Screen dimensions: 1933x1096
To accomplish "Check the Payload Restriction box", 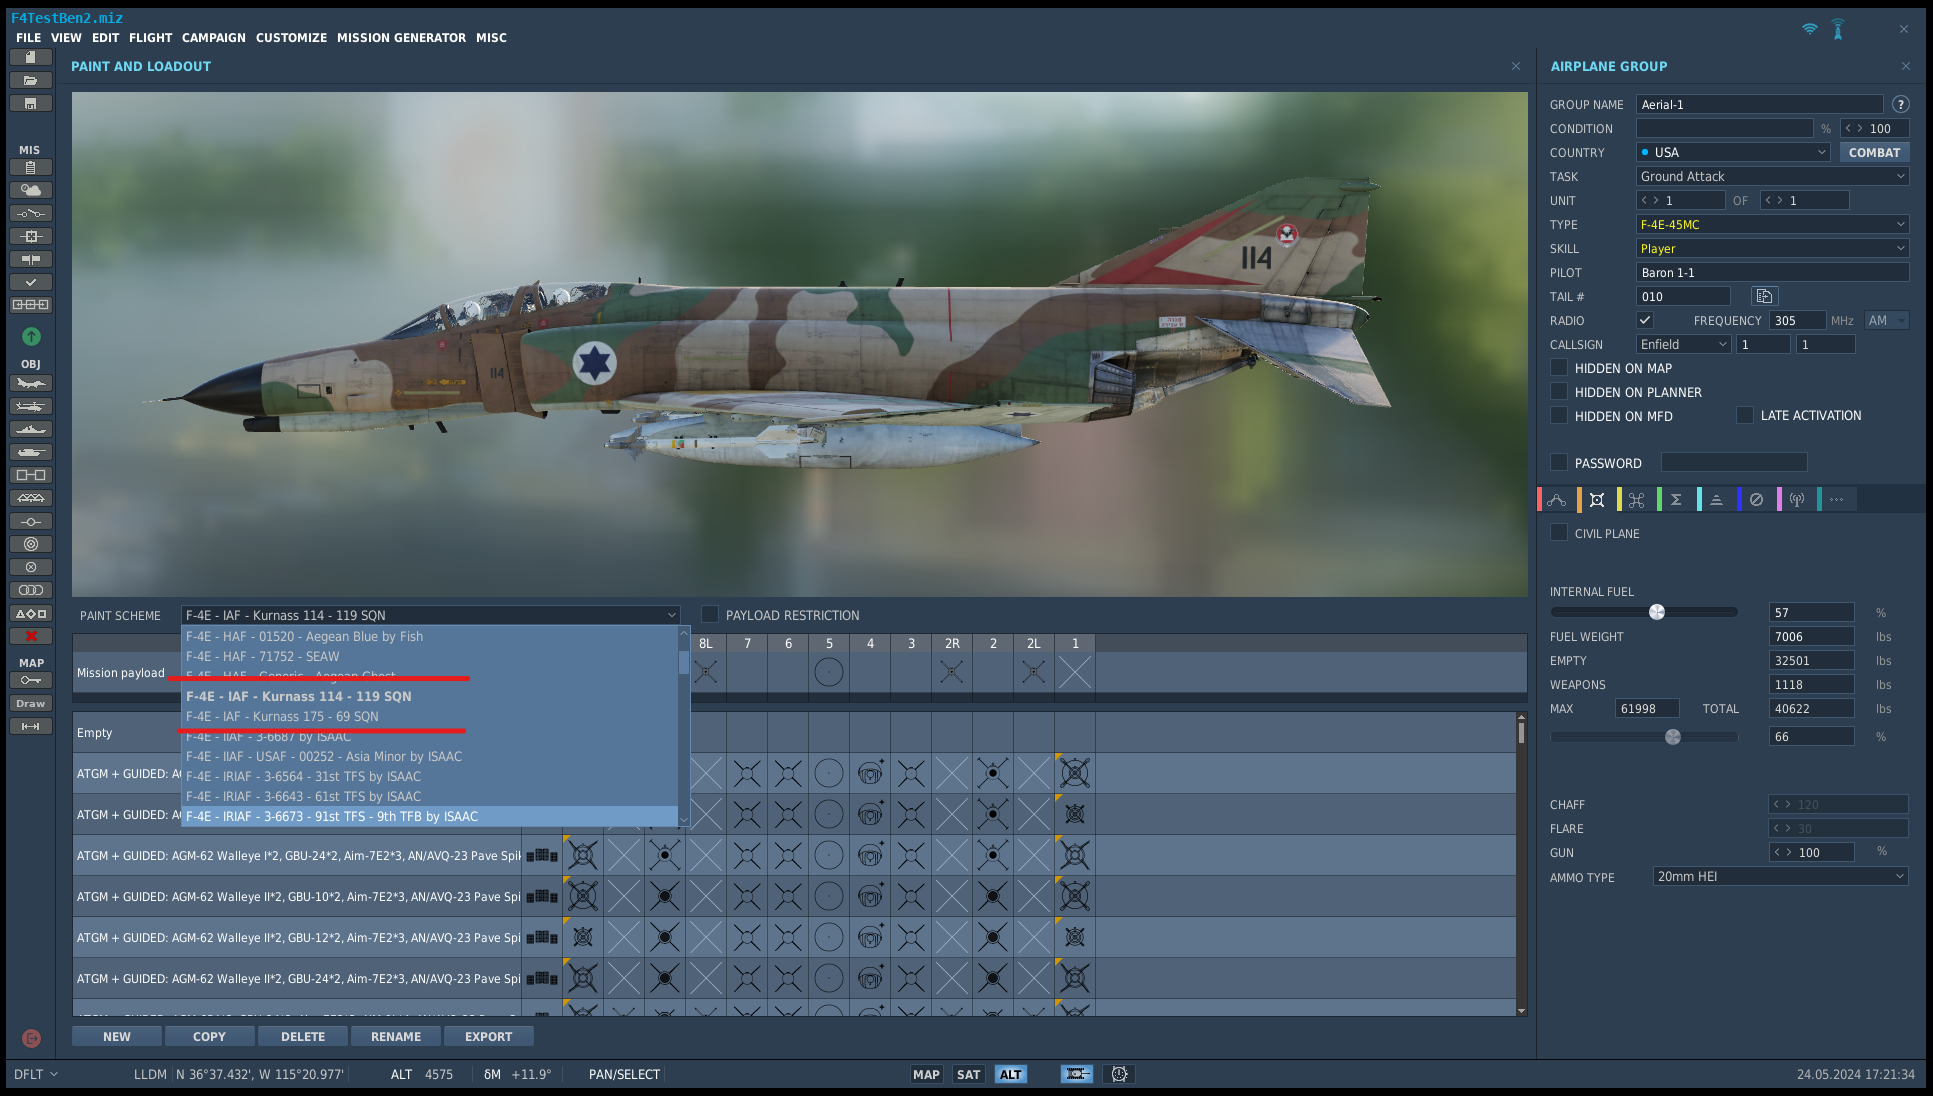I will [x=710, y=614].
